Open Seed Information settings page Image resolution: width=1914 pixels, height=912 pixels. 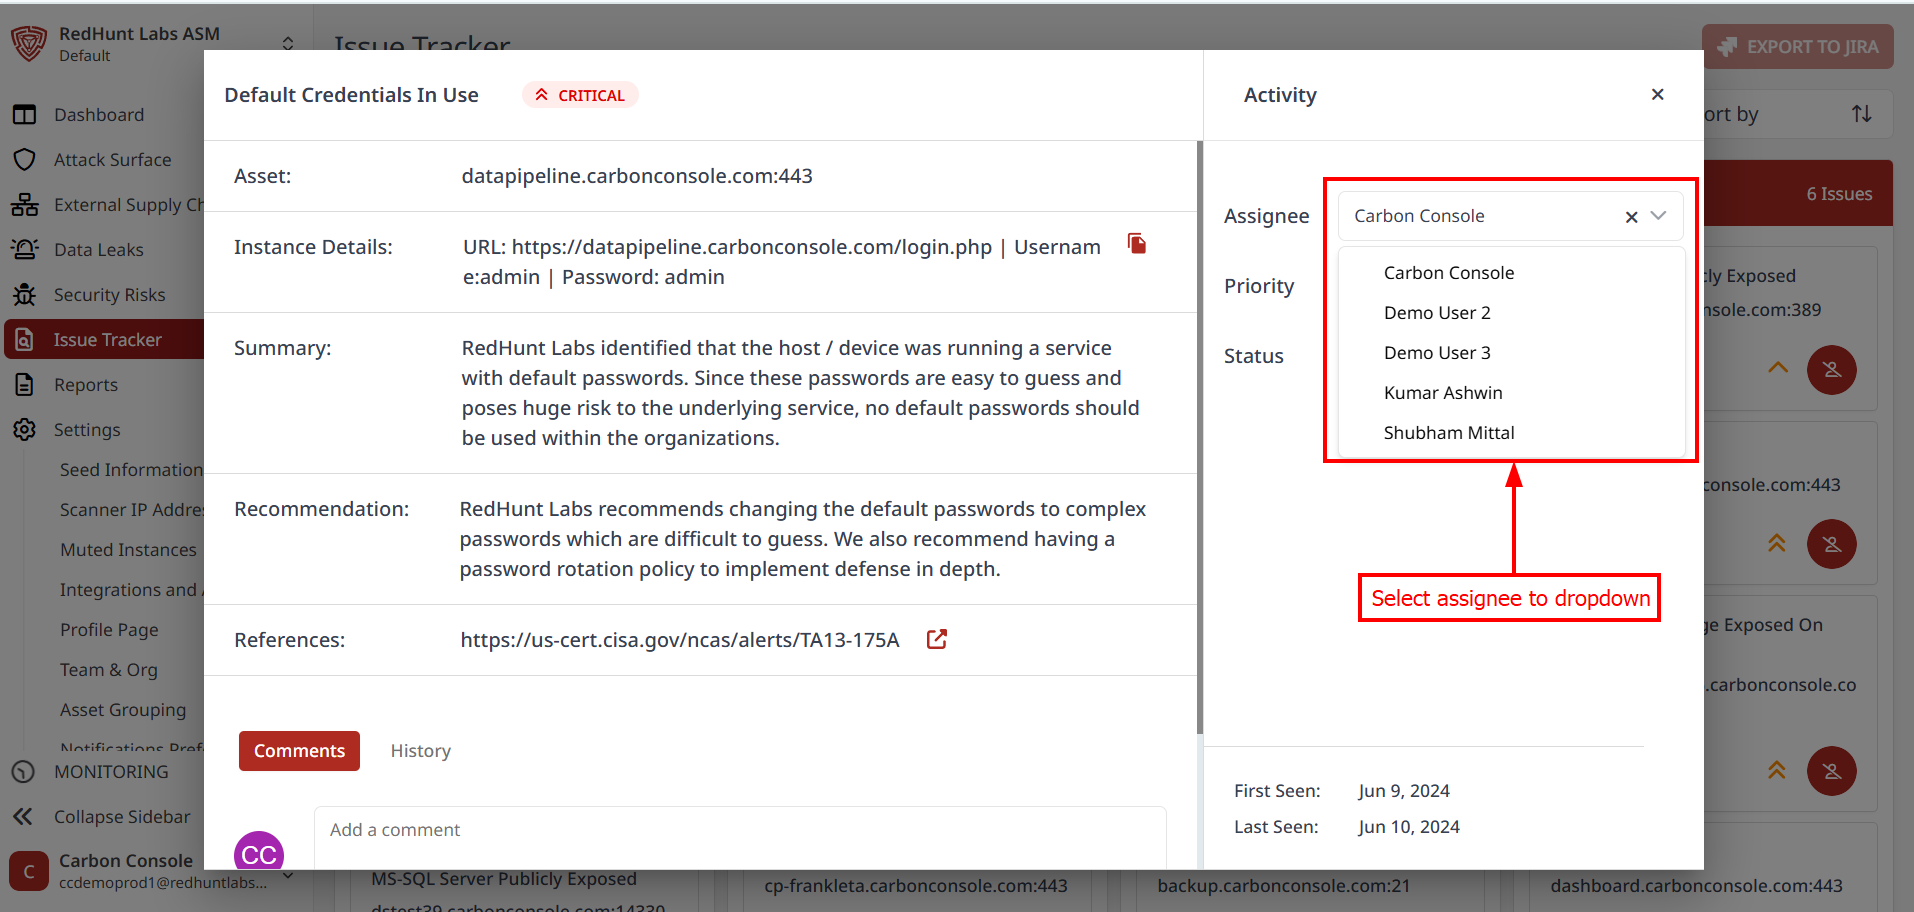131,470
